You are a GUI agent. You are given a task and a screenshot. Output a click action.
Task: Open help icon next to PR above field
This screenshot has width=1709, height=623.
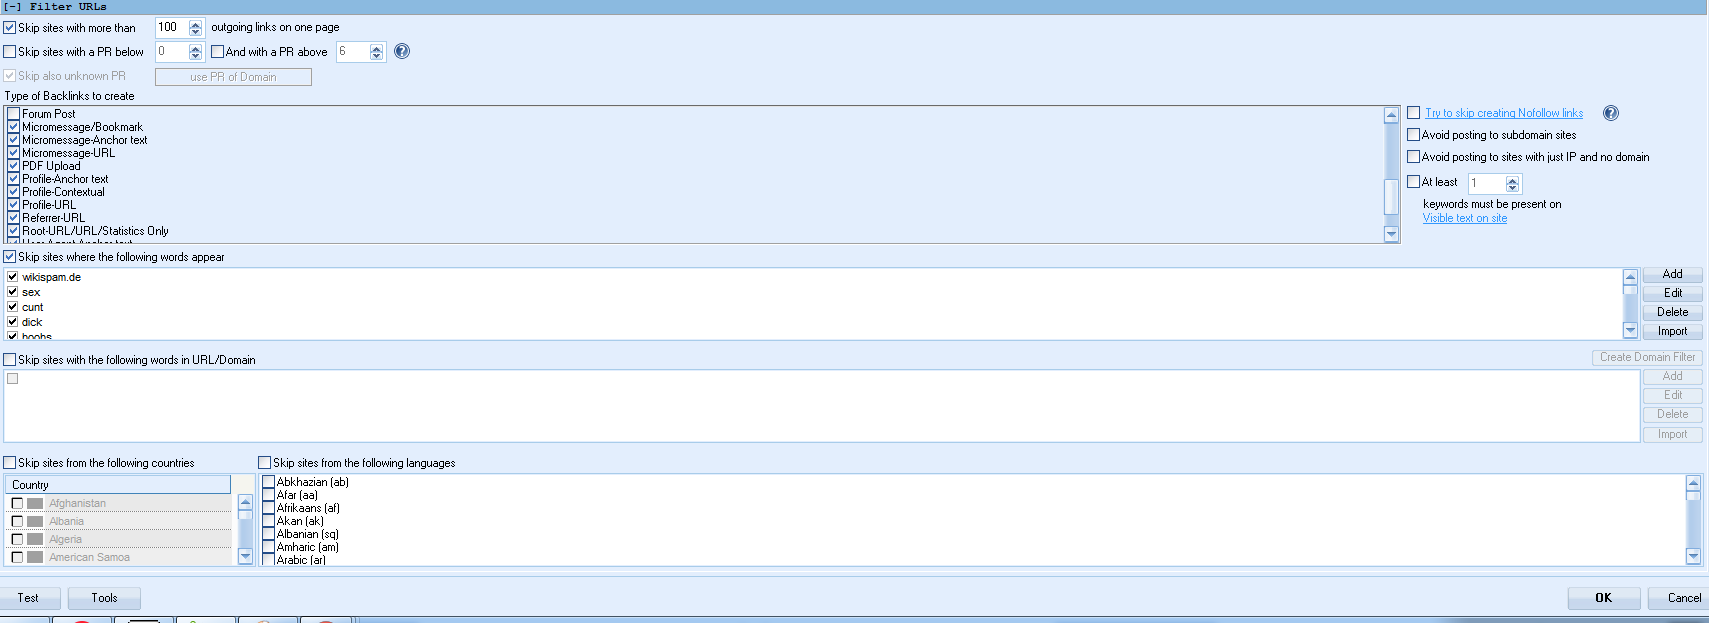point(402,51)
